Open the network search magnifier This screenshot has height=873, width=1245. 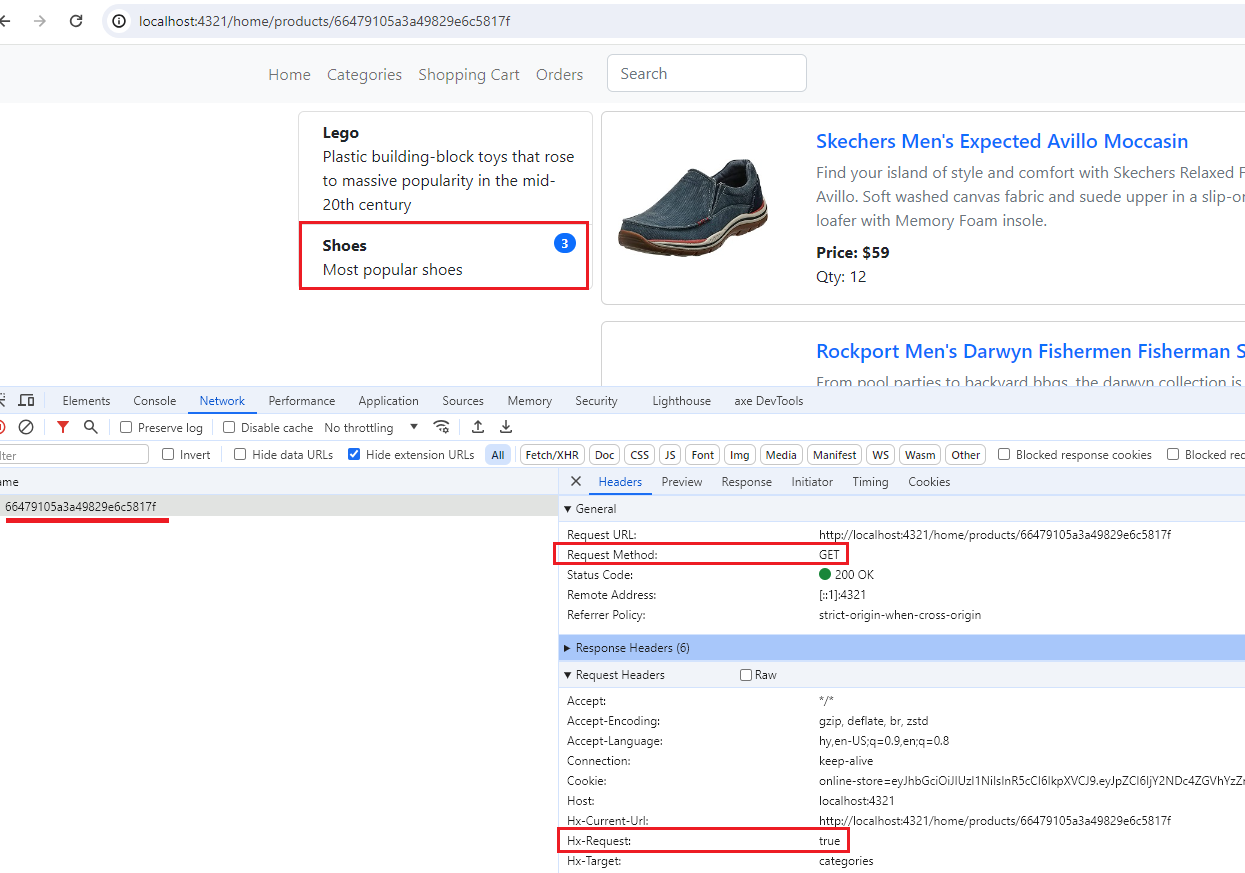[x=91, y=427]
